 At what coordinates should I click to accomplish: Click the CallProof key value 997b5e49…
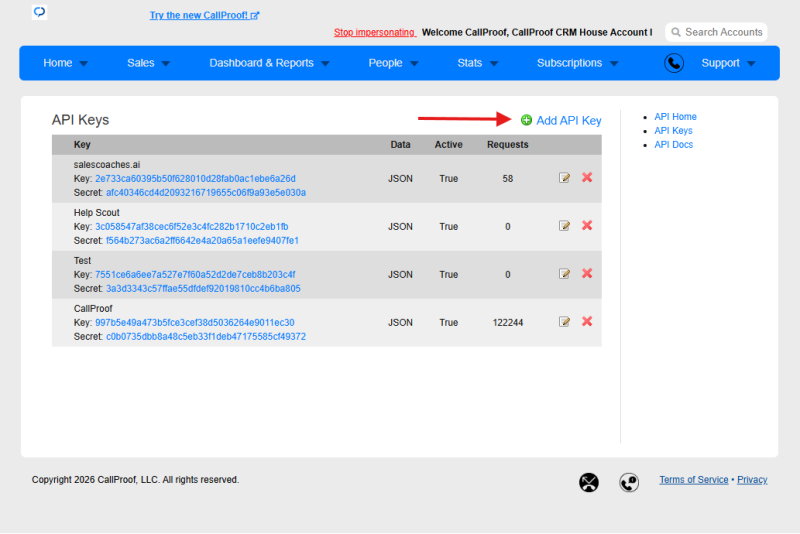[x=194, y=322]
